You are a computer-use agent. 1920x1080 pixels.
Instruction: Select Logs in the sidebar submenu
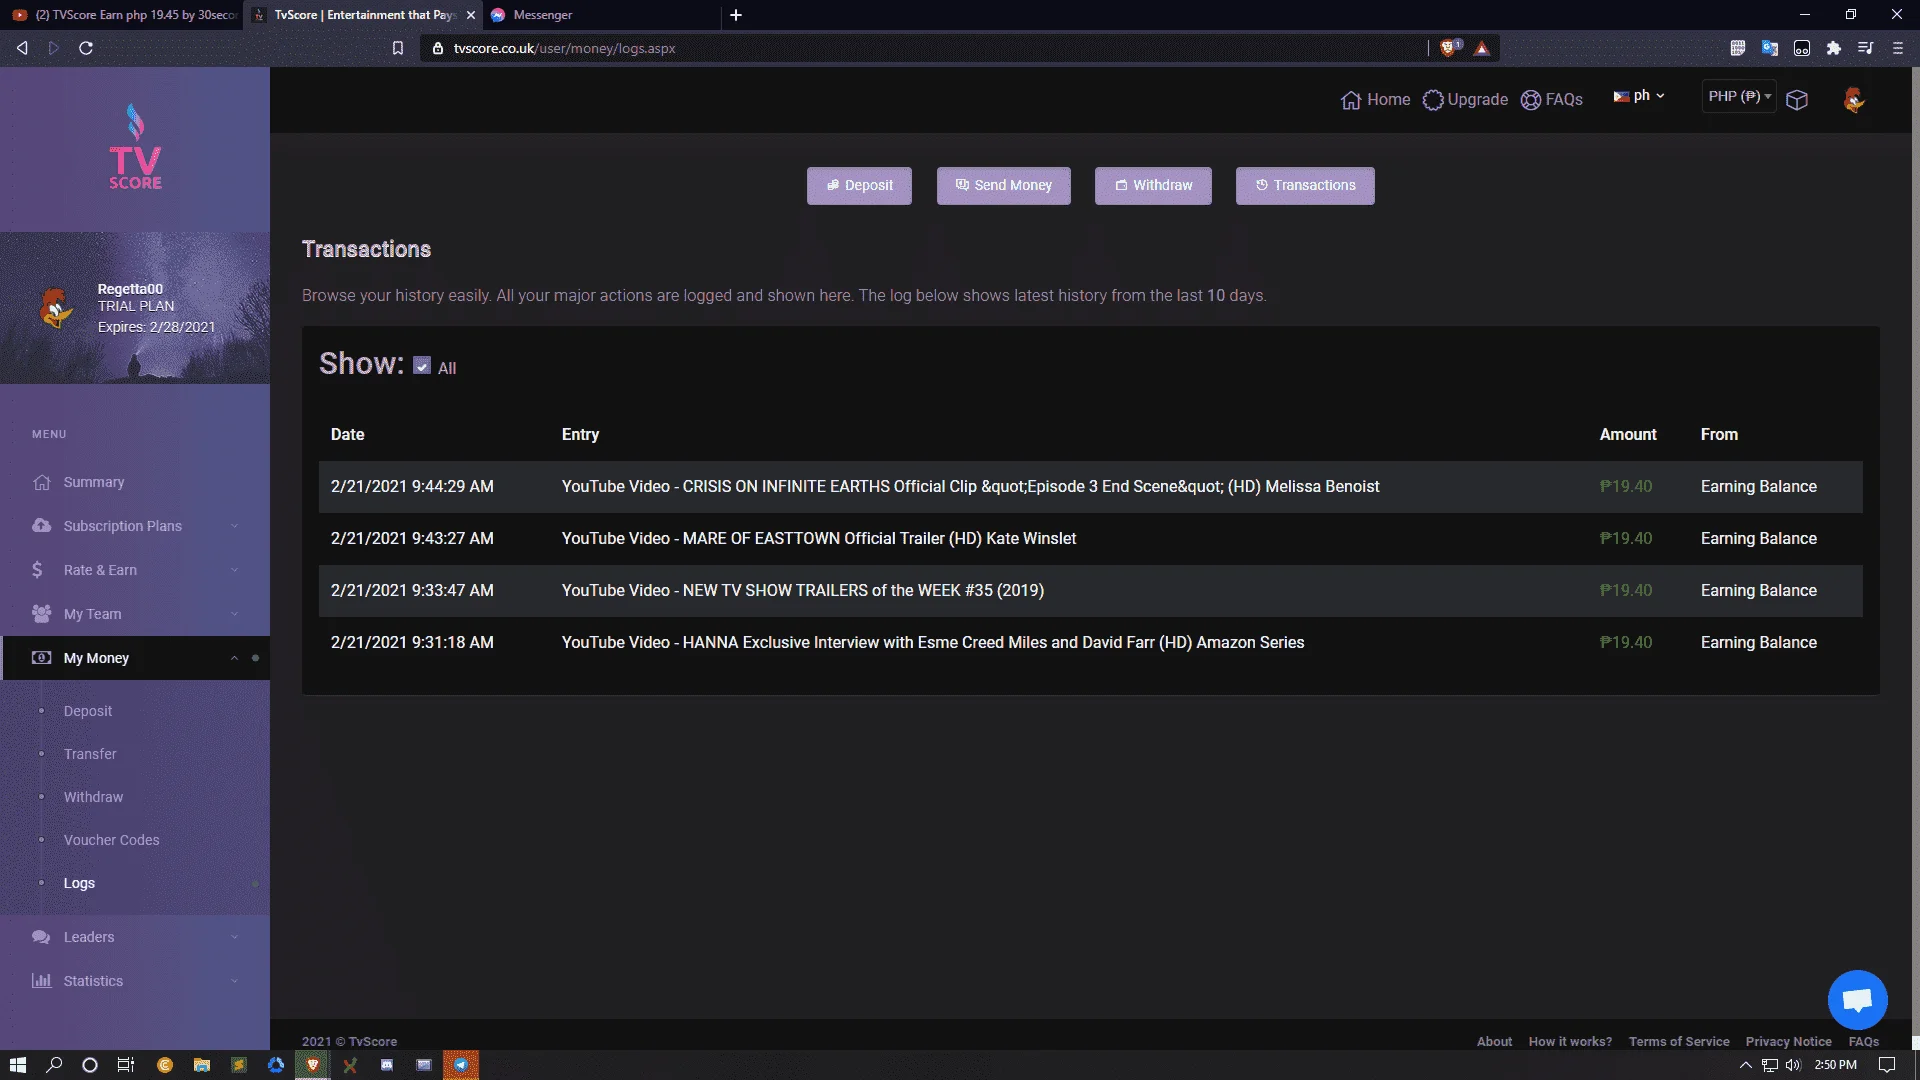click(x=79, y=883)
